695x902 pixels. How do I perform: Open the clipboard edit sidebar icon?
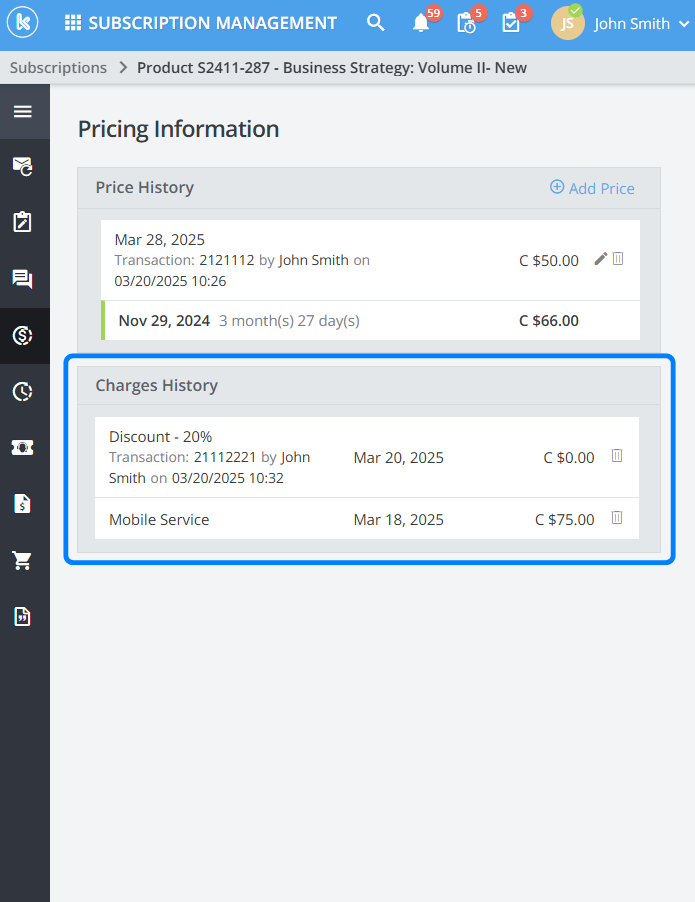click(22, 222)
